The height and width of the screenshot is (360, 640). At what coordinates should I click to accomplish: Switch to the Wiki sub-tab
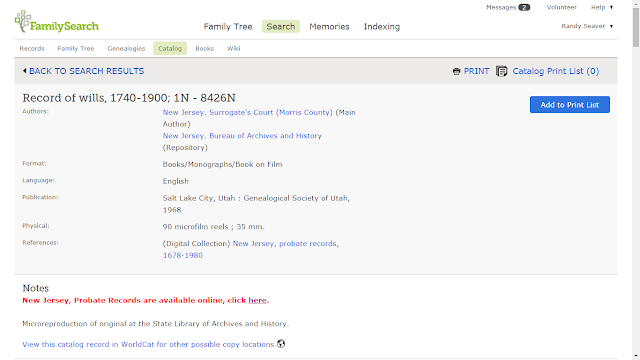tap(233, 48)
